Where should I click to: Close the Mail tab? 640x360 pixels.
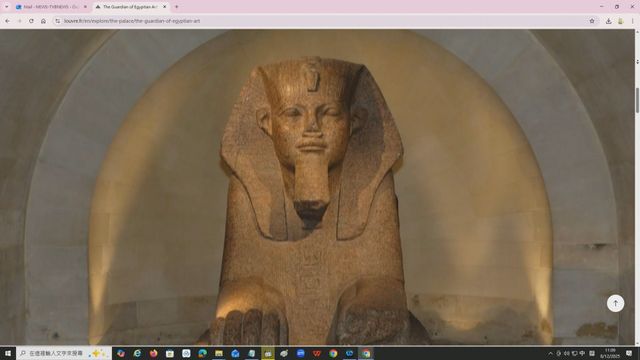85,7
